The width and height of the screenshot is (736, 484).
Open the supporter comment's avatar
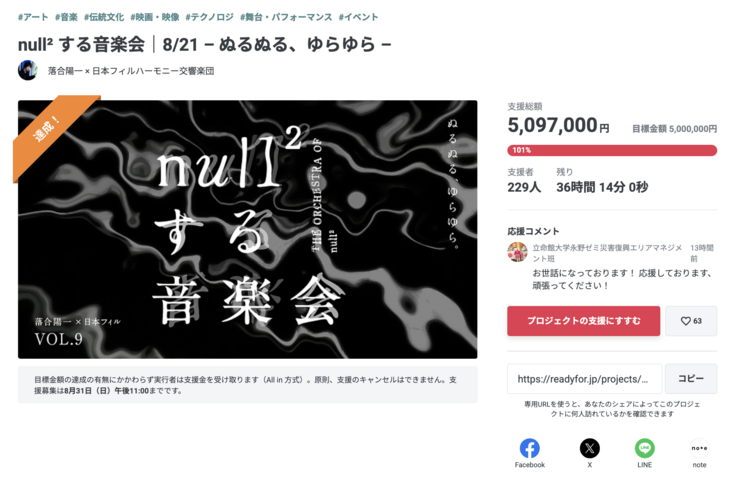[517, 252]
